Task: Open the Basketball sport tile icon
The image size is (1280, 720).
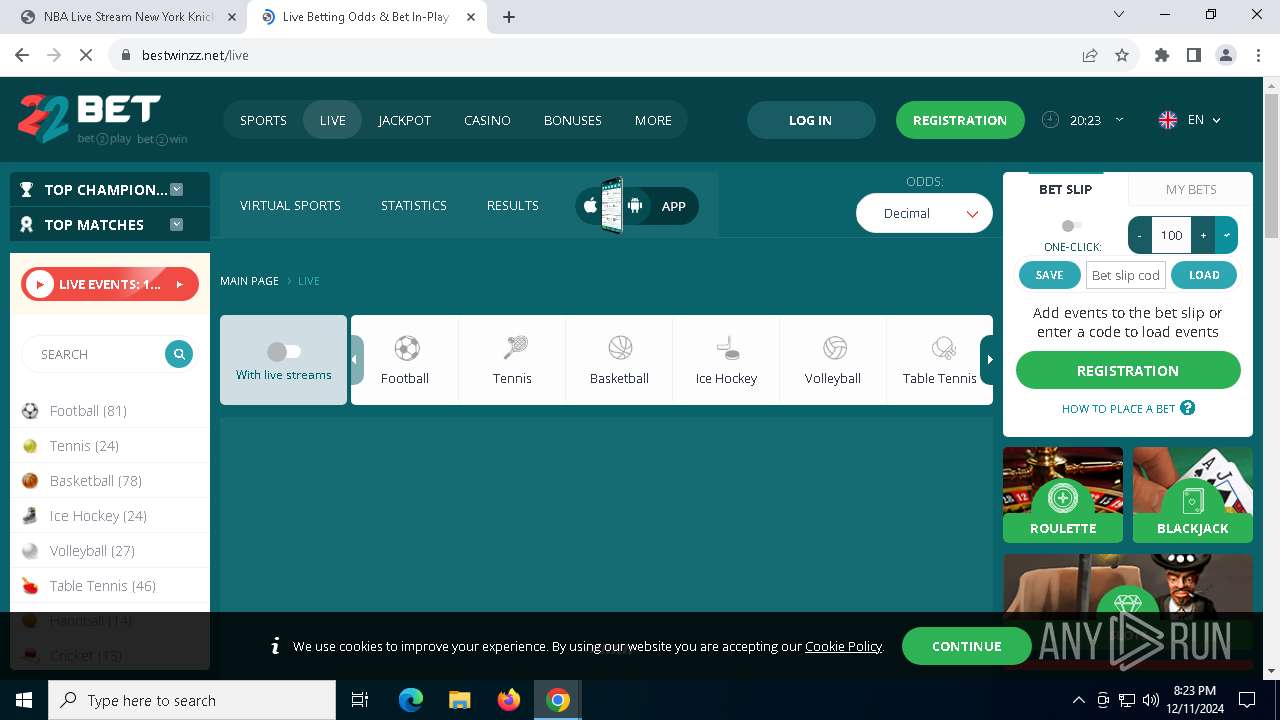Action: pyautogui.click(x=620, y=348)
